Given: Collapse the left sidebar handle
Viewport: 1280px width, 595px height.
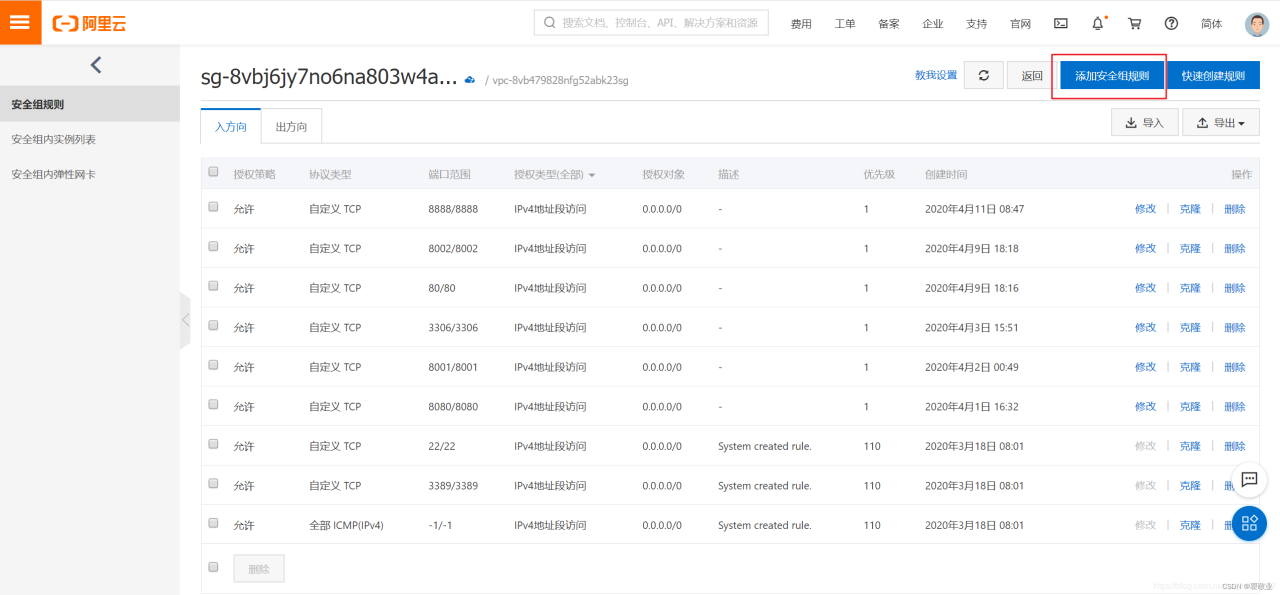Looking at the screenshot, I should tap(185, 320).
